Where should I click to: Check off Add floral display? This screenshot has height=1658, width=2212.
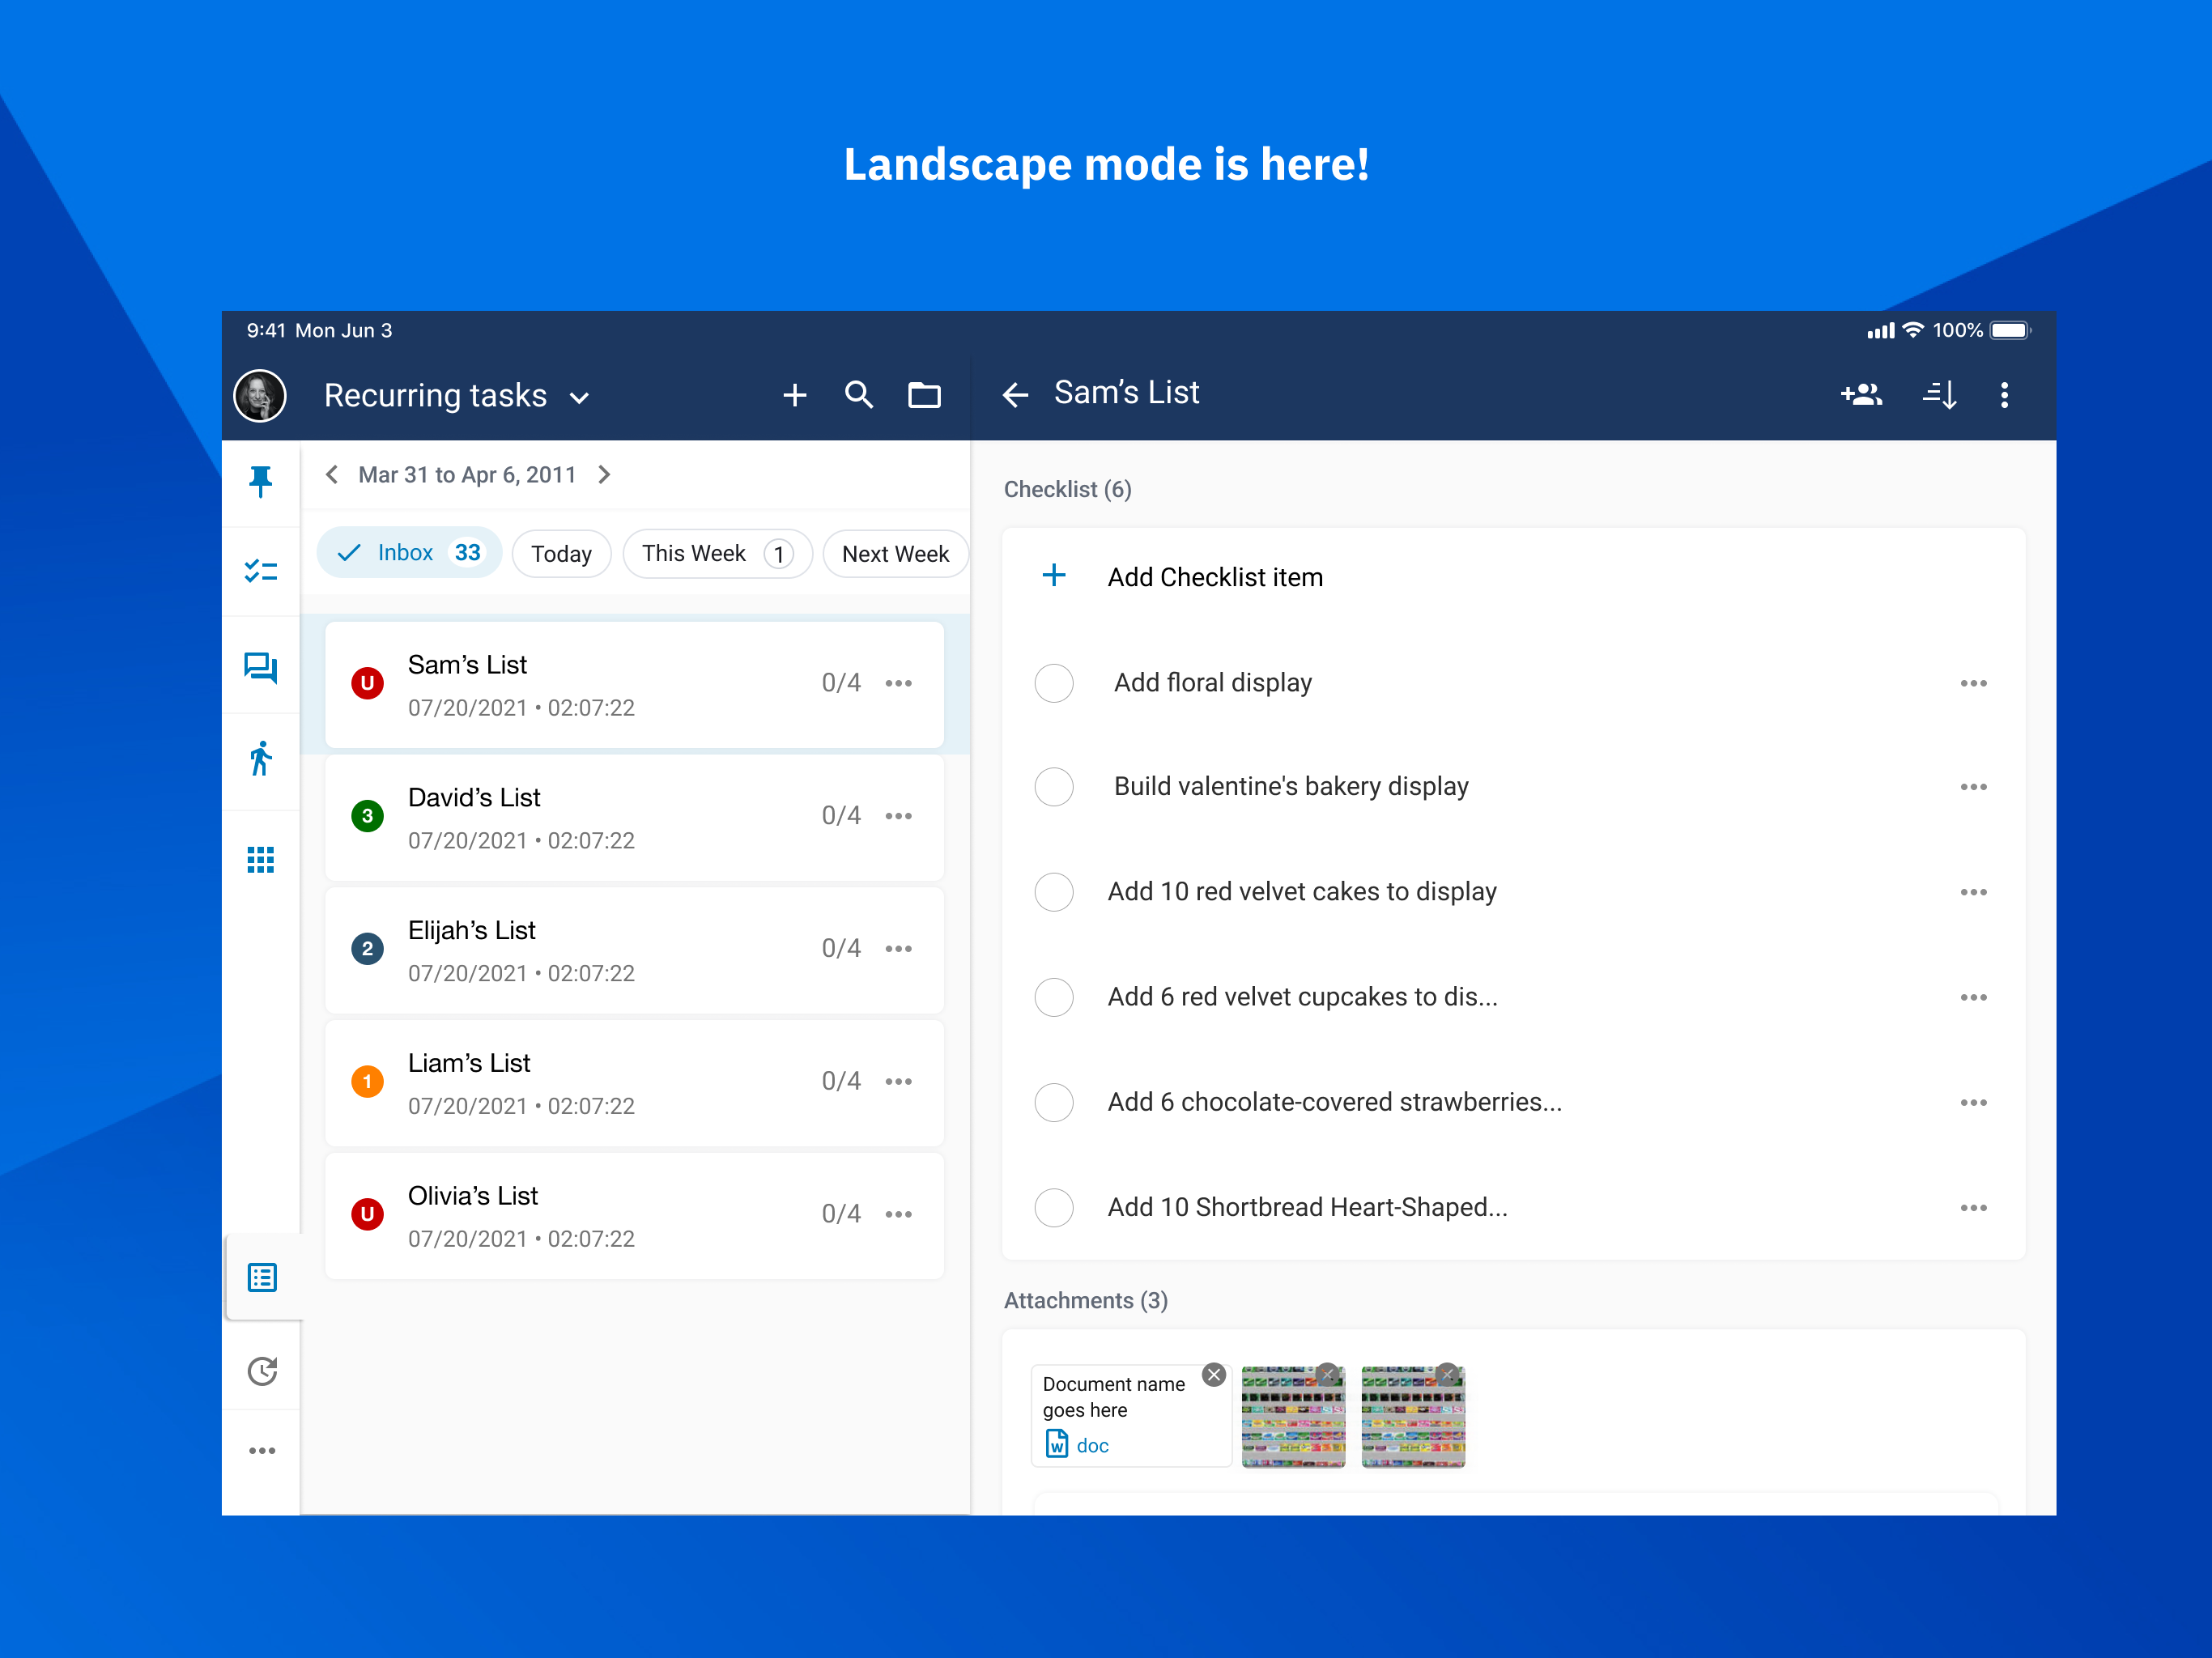1054,683
